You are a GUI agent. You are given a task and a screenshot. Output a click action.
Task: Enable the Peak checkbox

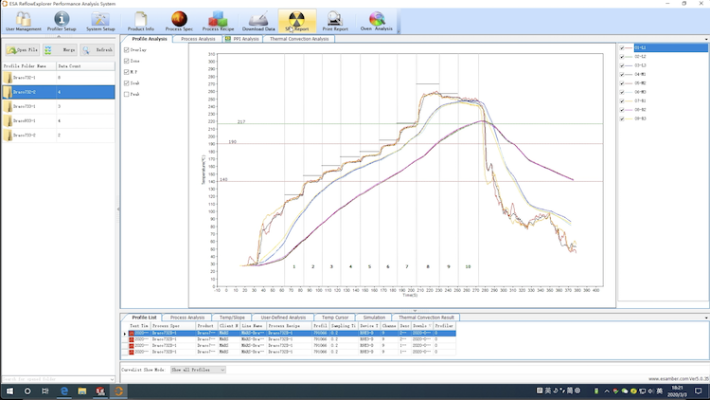click(x=126, y=94)
